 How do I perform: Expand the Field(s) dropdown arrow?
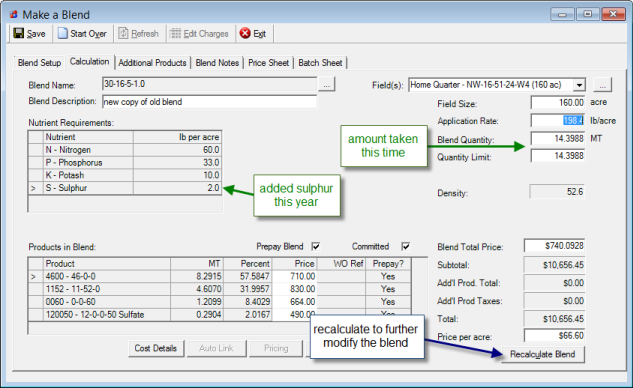coord(579,85)
